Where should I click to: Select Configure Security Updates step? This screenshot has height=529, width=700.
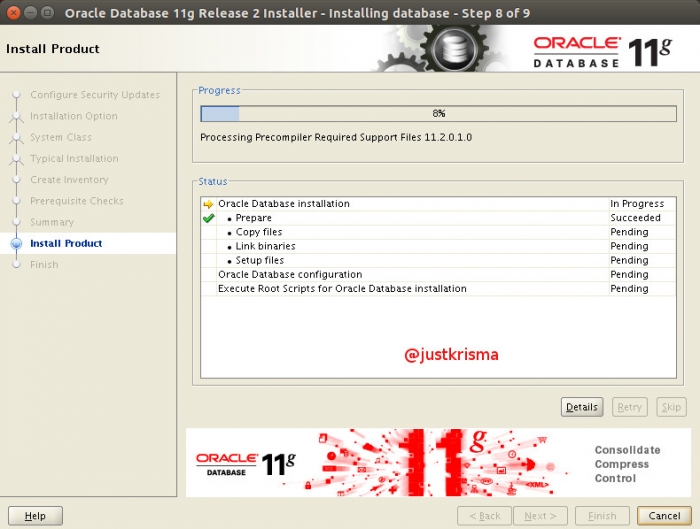(95, 95)
